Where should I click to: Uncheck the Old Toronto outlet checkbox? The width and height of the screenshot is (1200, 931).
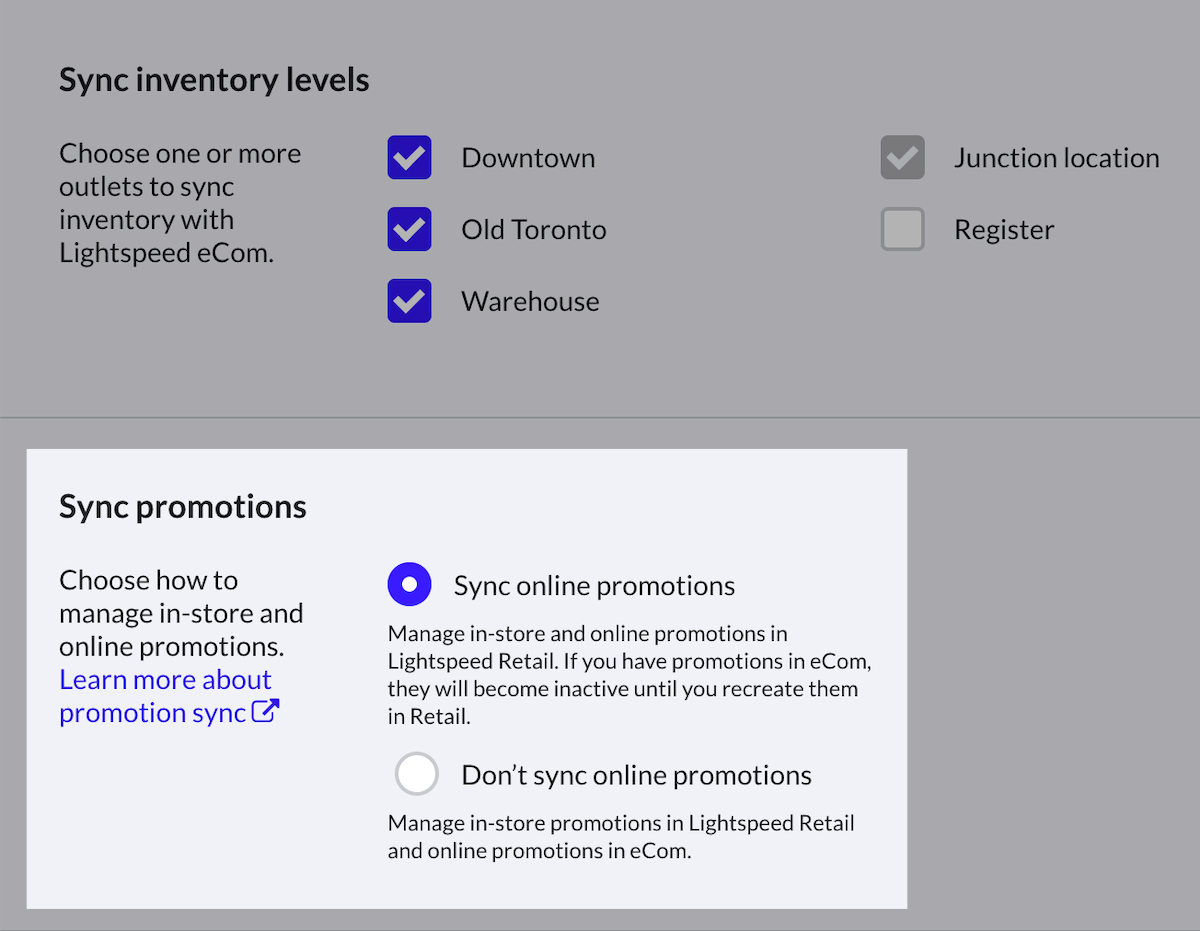pos(409,230)
